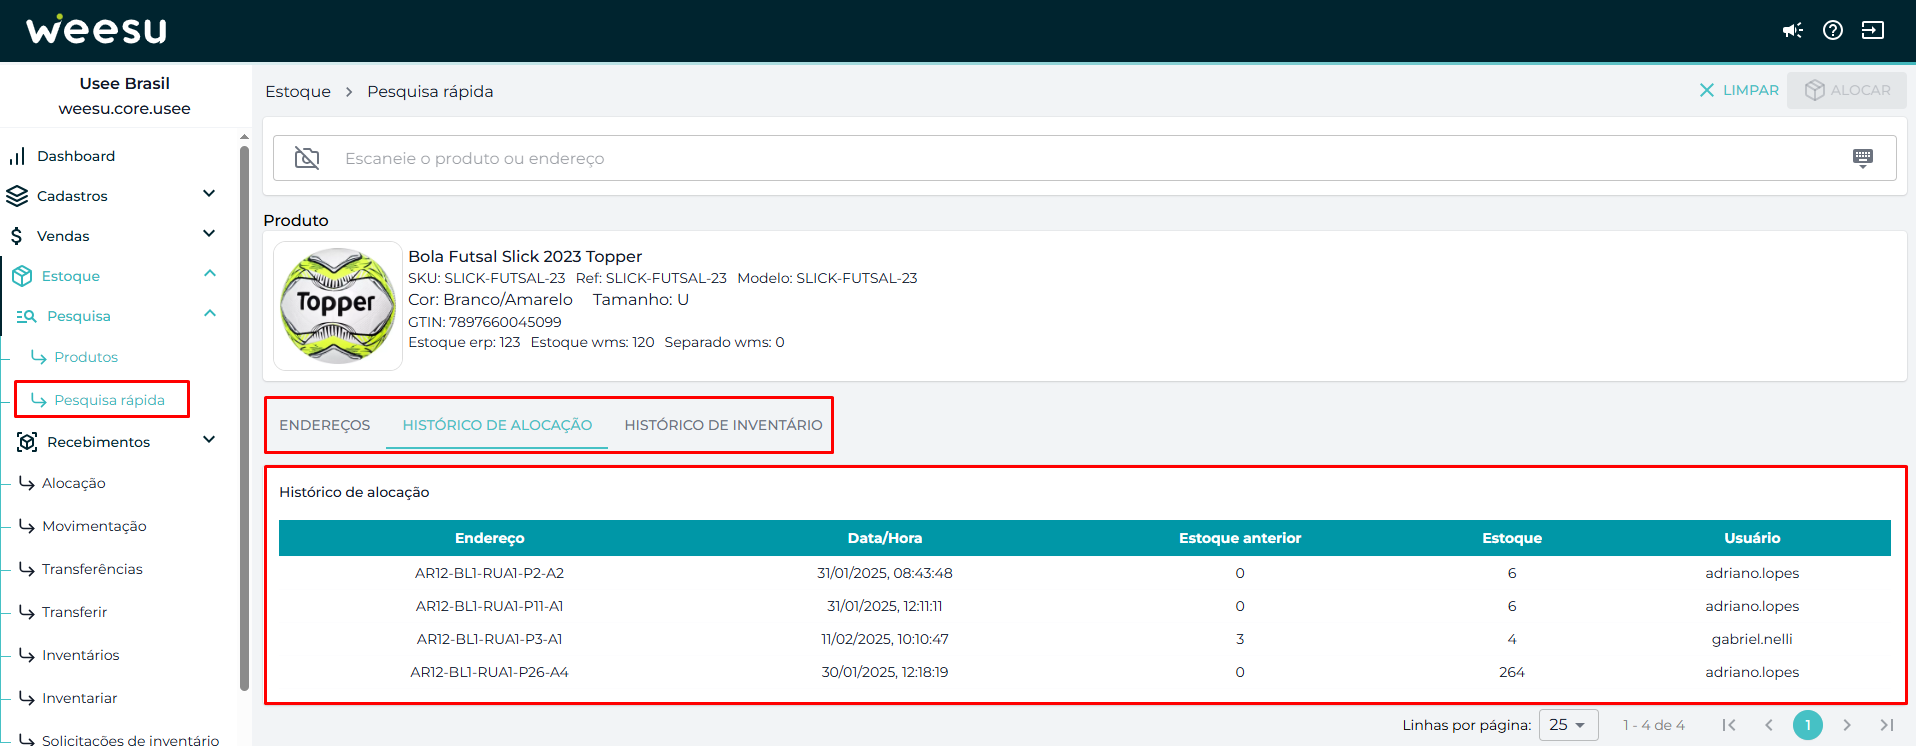Click the stock value 264
Image resolution: width=1916 pixels, height=746 pixels.
coord(1512,672)
